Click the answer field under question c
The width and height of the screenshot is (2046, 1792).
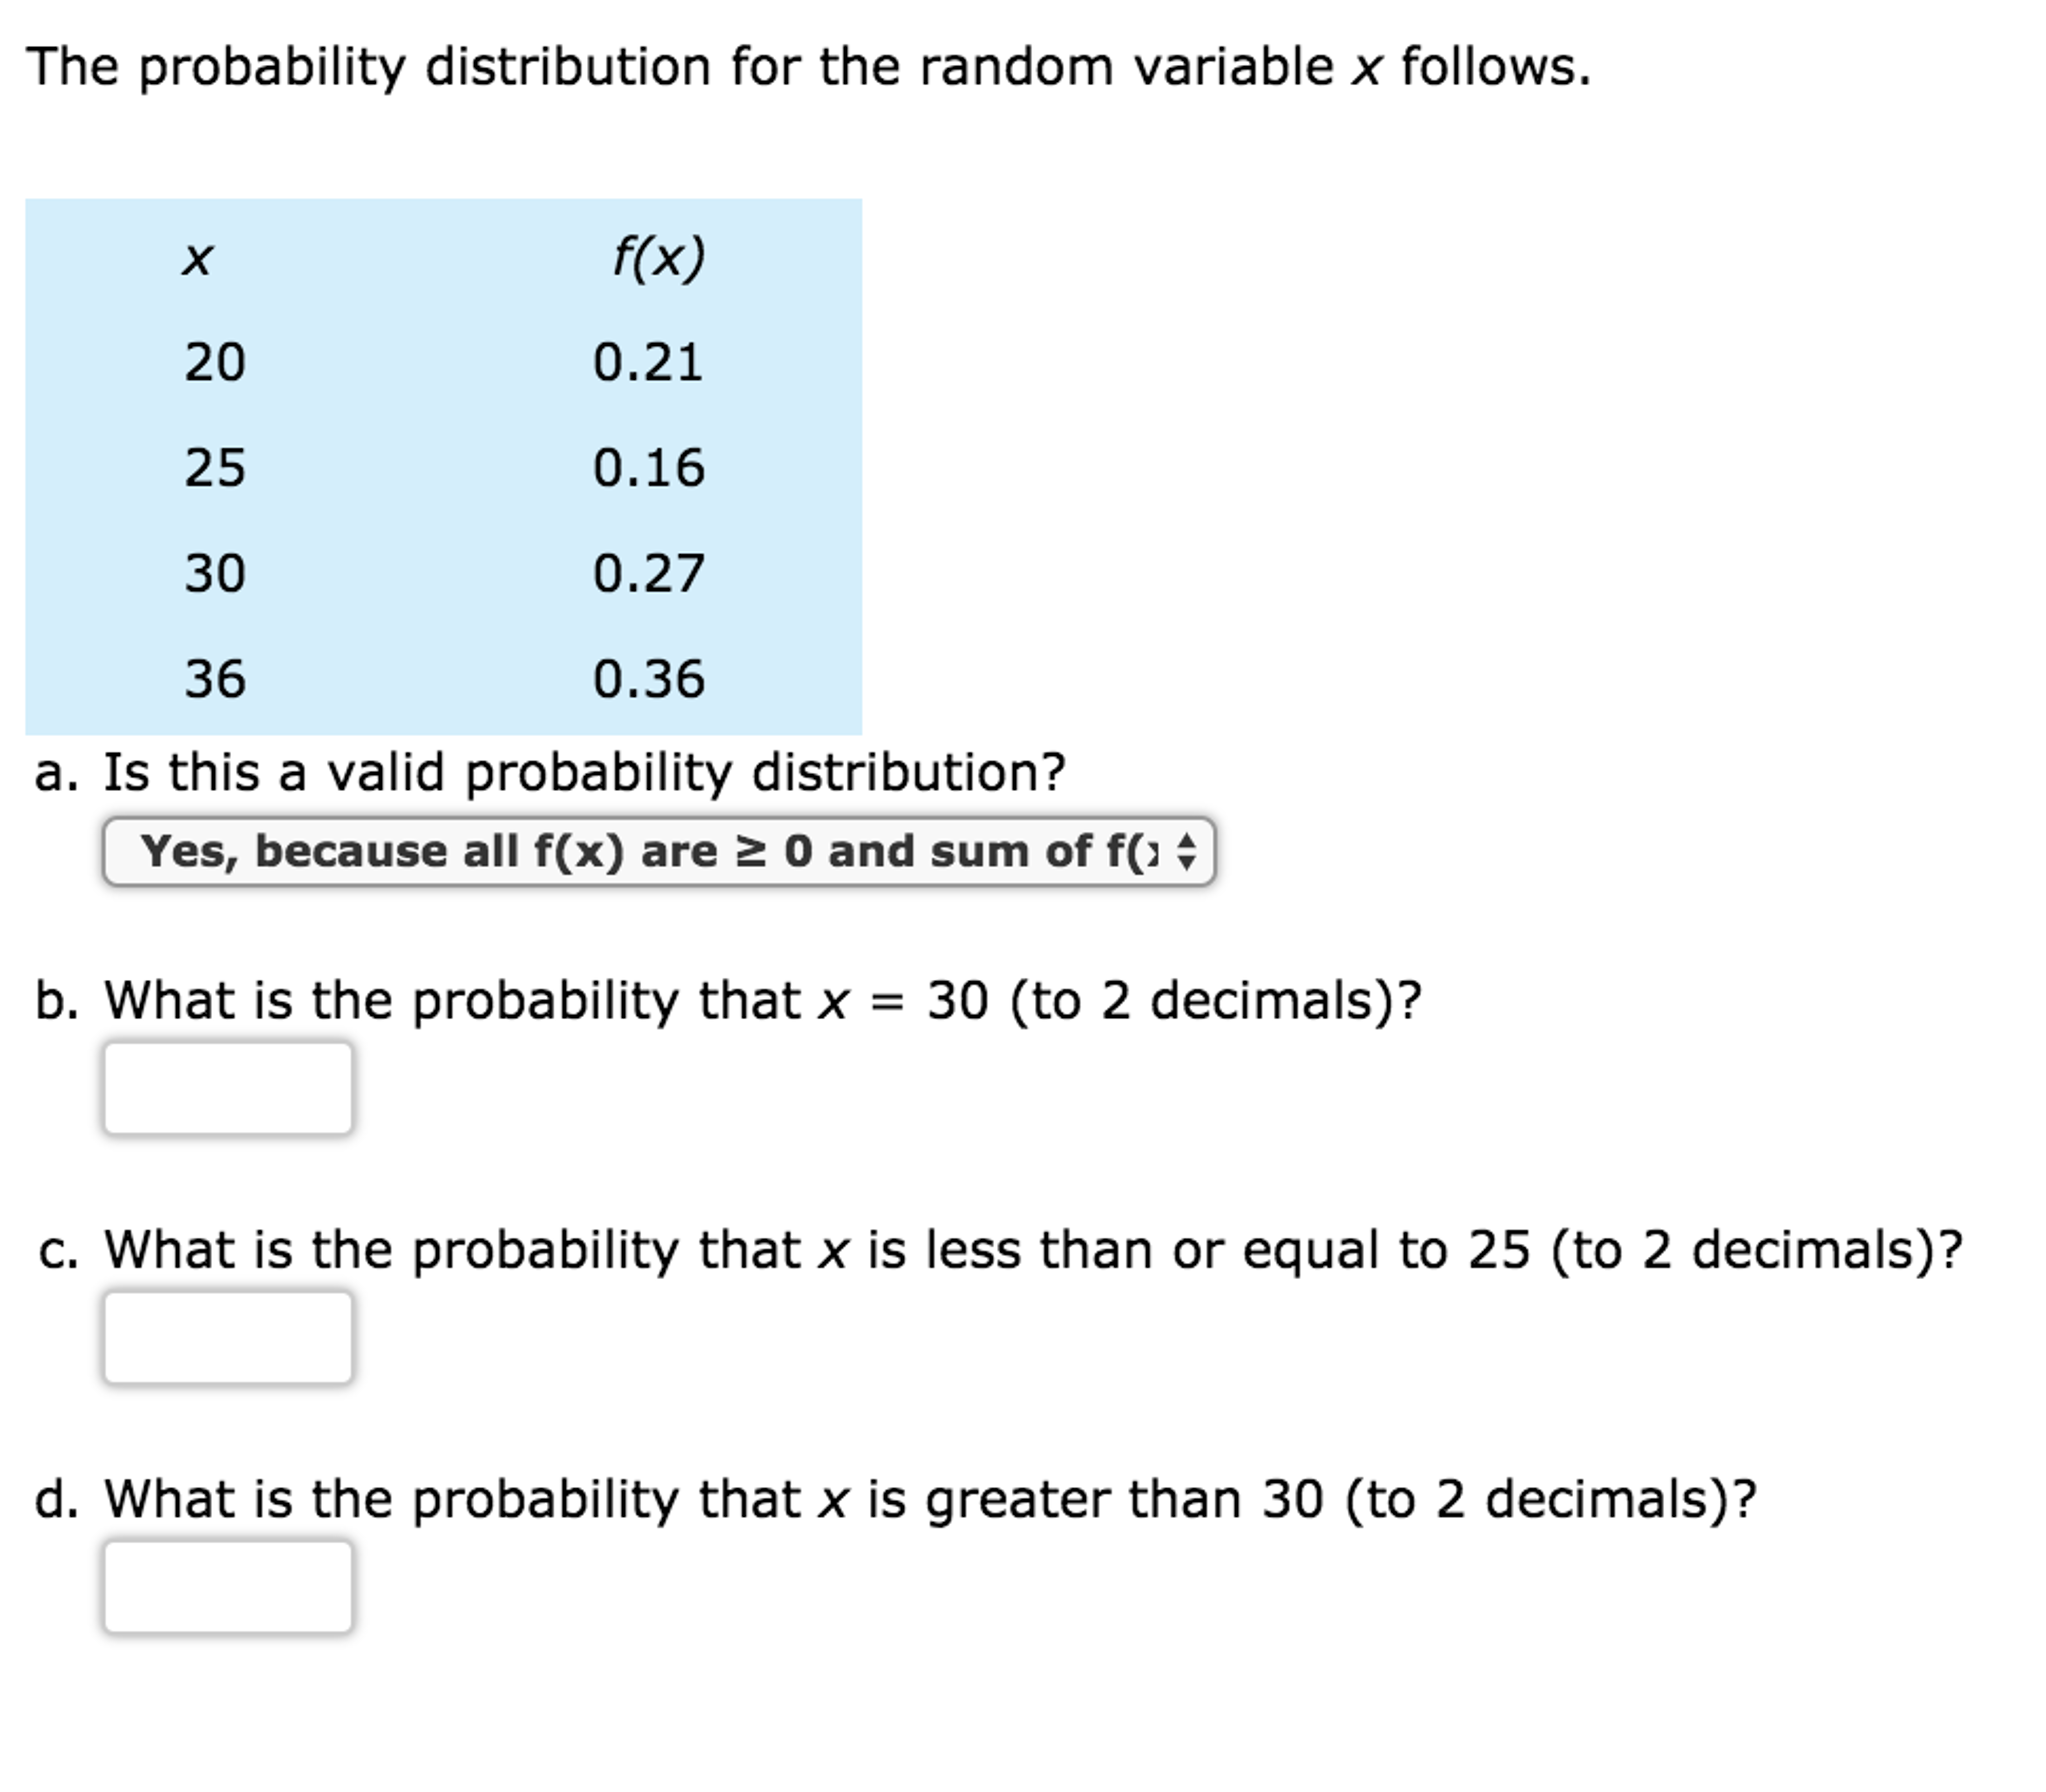pyautogui.click(x=228, y=1338)
